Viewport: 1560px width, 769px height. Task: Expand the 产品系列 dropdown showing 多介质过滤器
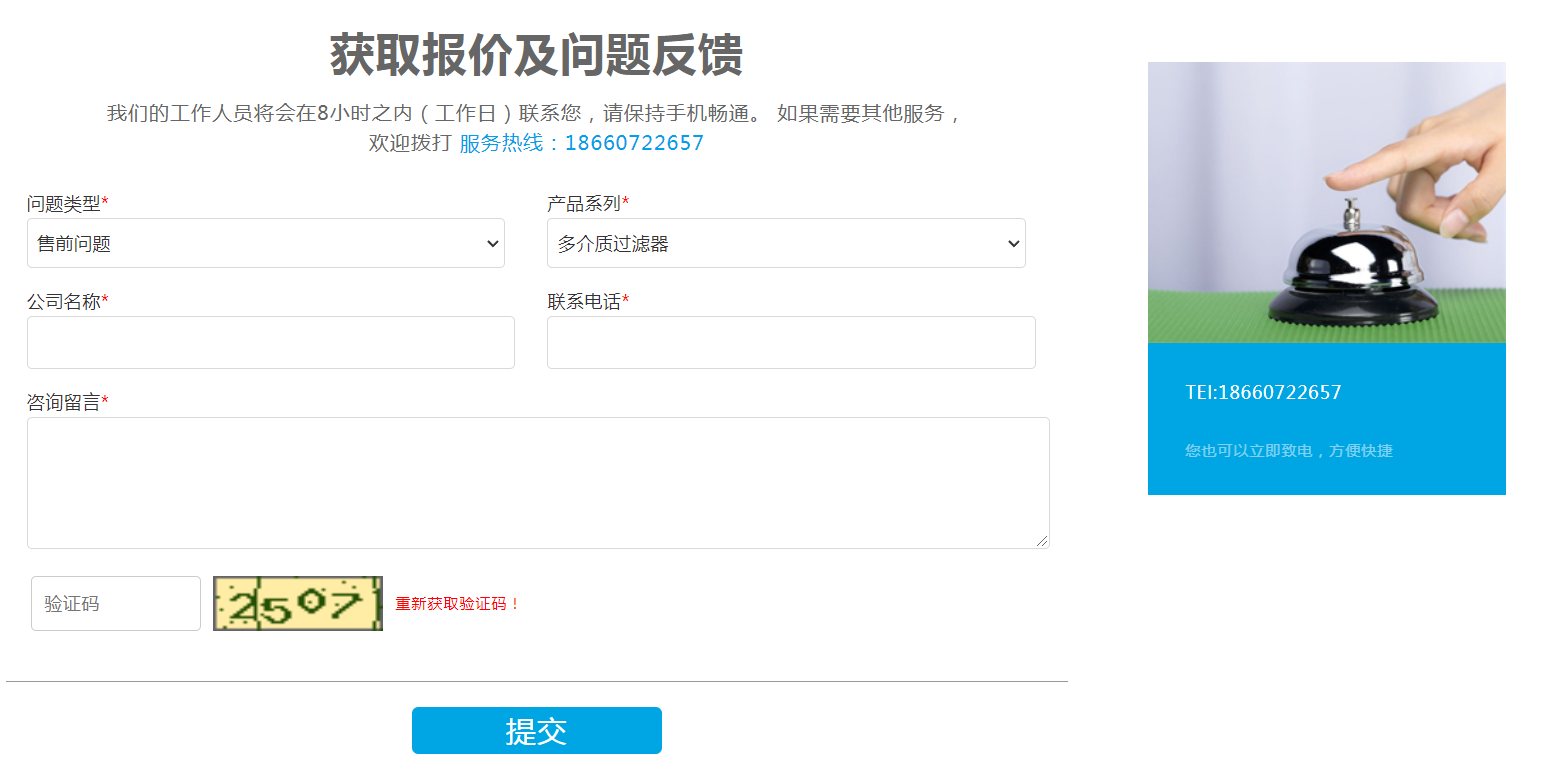click(785, 243)
